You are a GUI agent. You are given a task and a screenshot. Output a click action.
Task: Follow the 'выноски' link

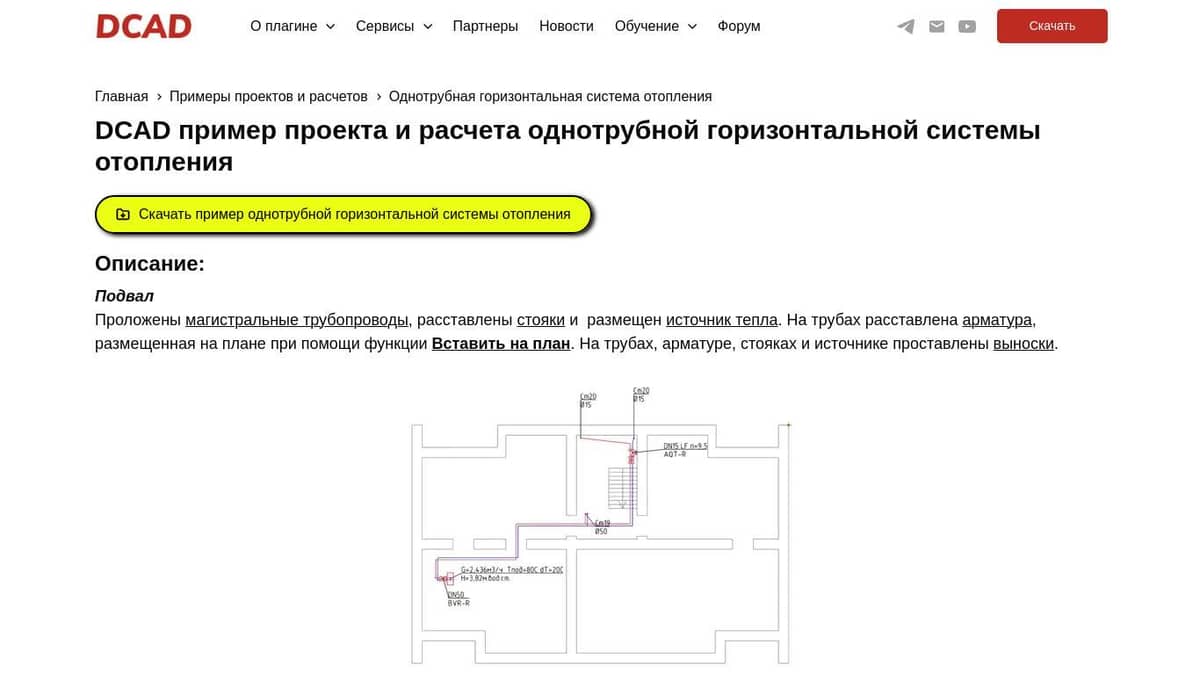pyautogui.click(x=1023, y=344)
